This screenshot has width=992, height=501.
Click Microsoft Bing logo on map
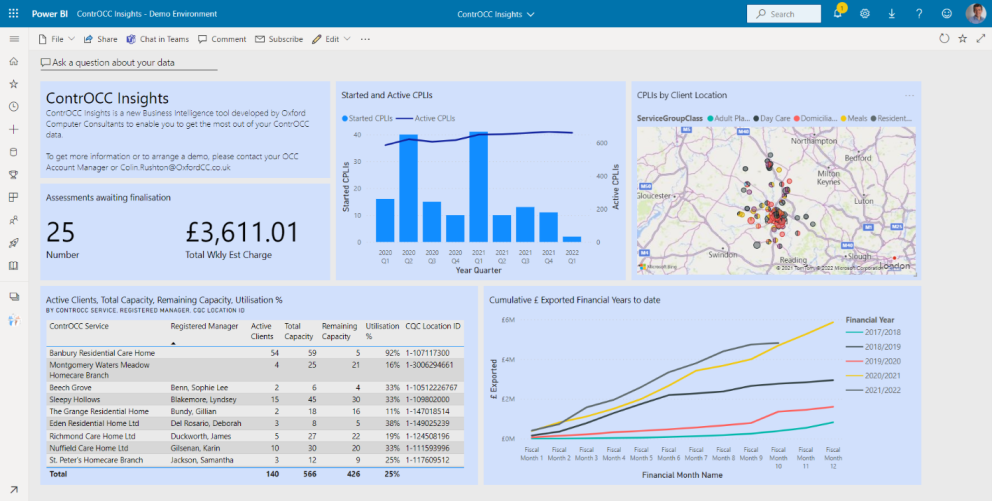coord(657,268)
